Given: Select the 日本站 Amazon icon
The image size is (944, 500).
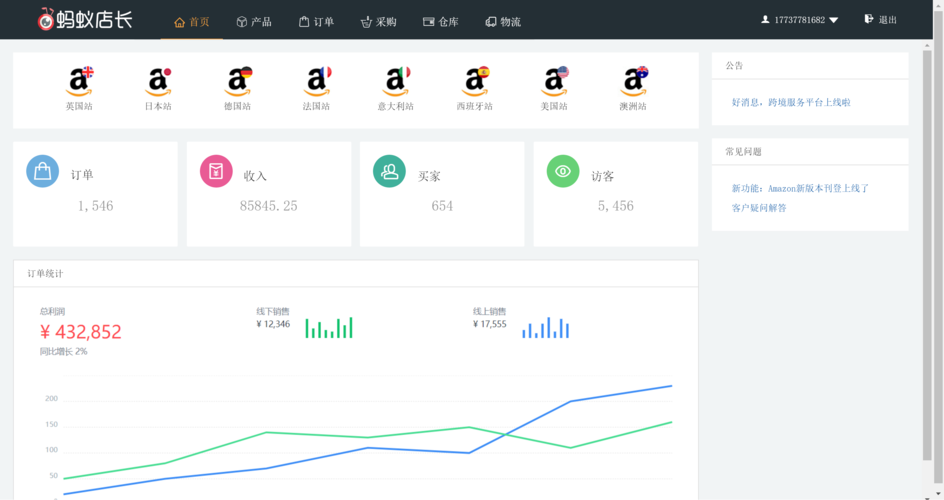Looking at the screenshot, I should (158, 81).
